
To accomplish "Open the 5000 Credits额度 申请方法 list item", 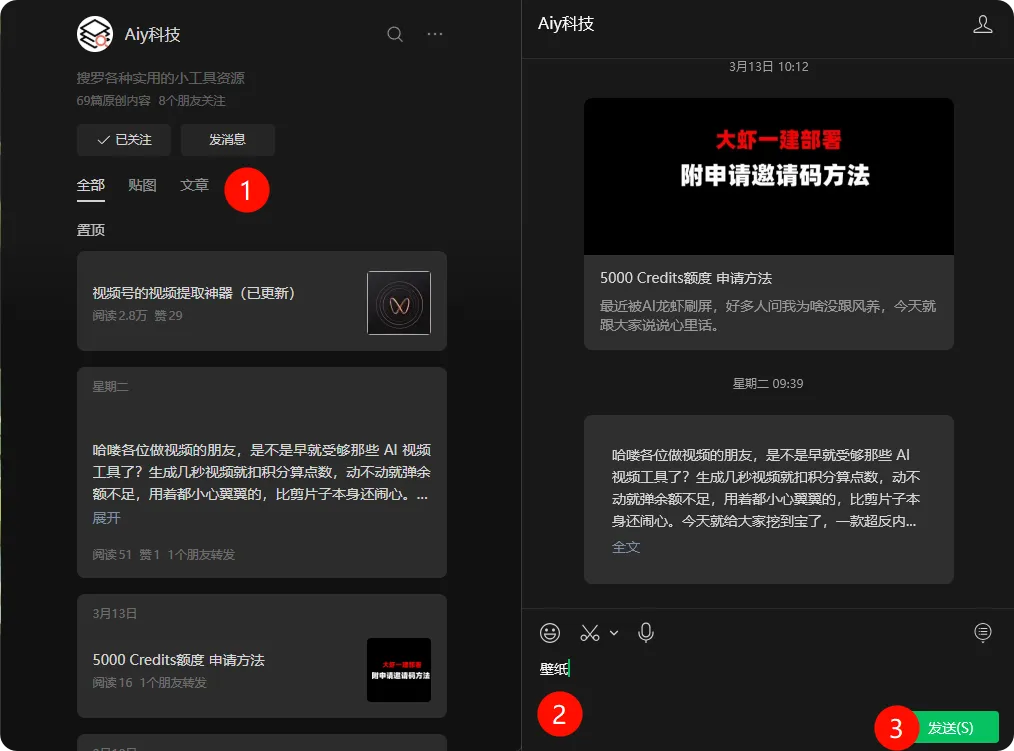I will (262, 656).
